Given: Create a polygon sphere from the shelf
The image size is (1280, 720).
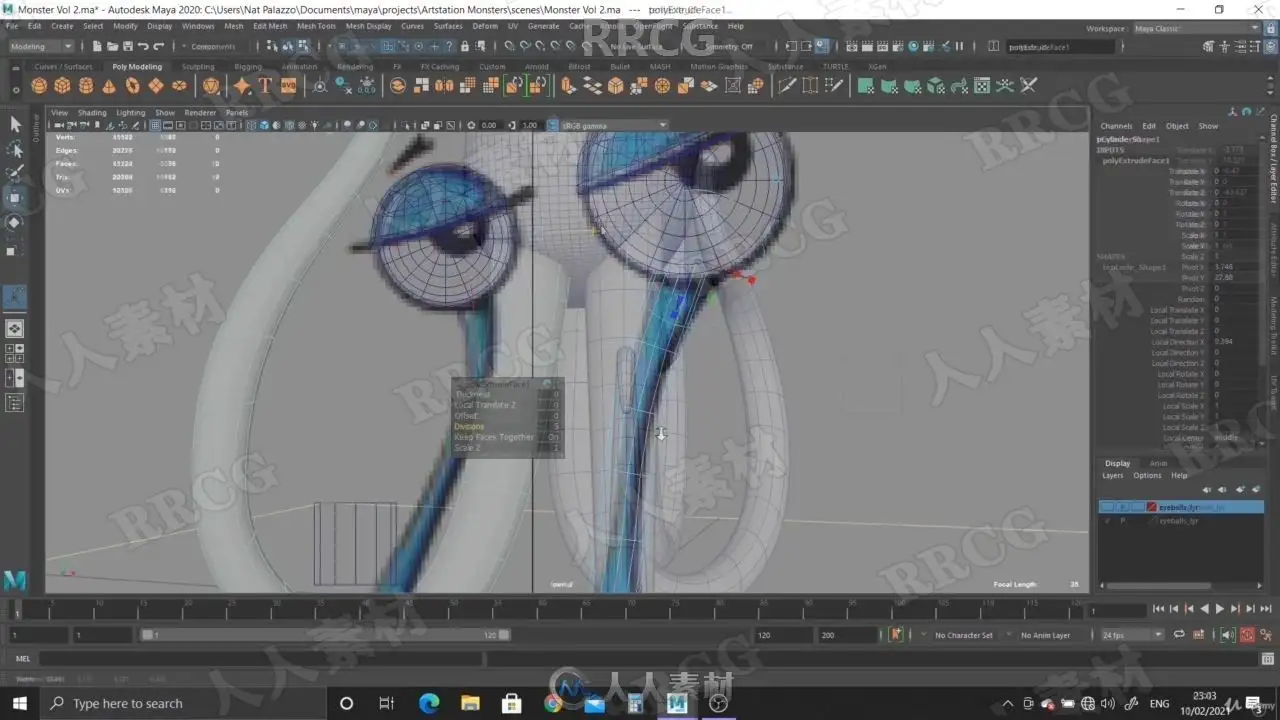Looking at the screenshot, I should click(39, 86).
